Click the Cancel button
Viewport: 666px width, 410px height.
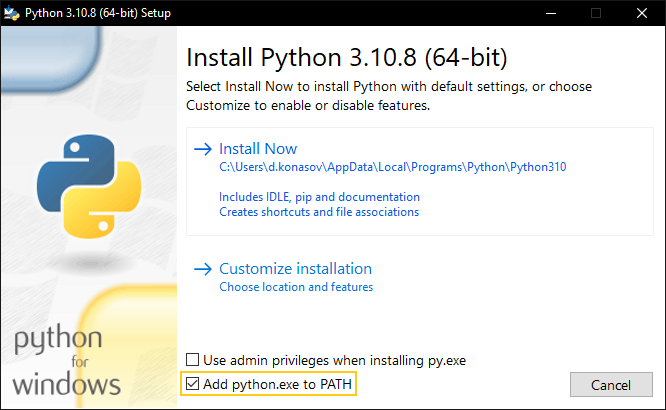[x=611, y=385]
